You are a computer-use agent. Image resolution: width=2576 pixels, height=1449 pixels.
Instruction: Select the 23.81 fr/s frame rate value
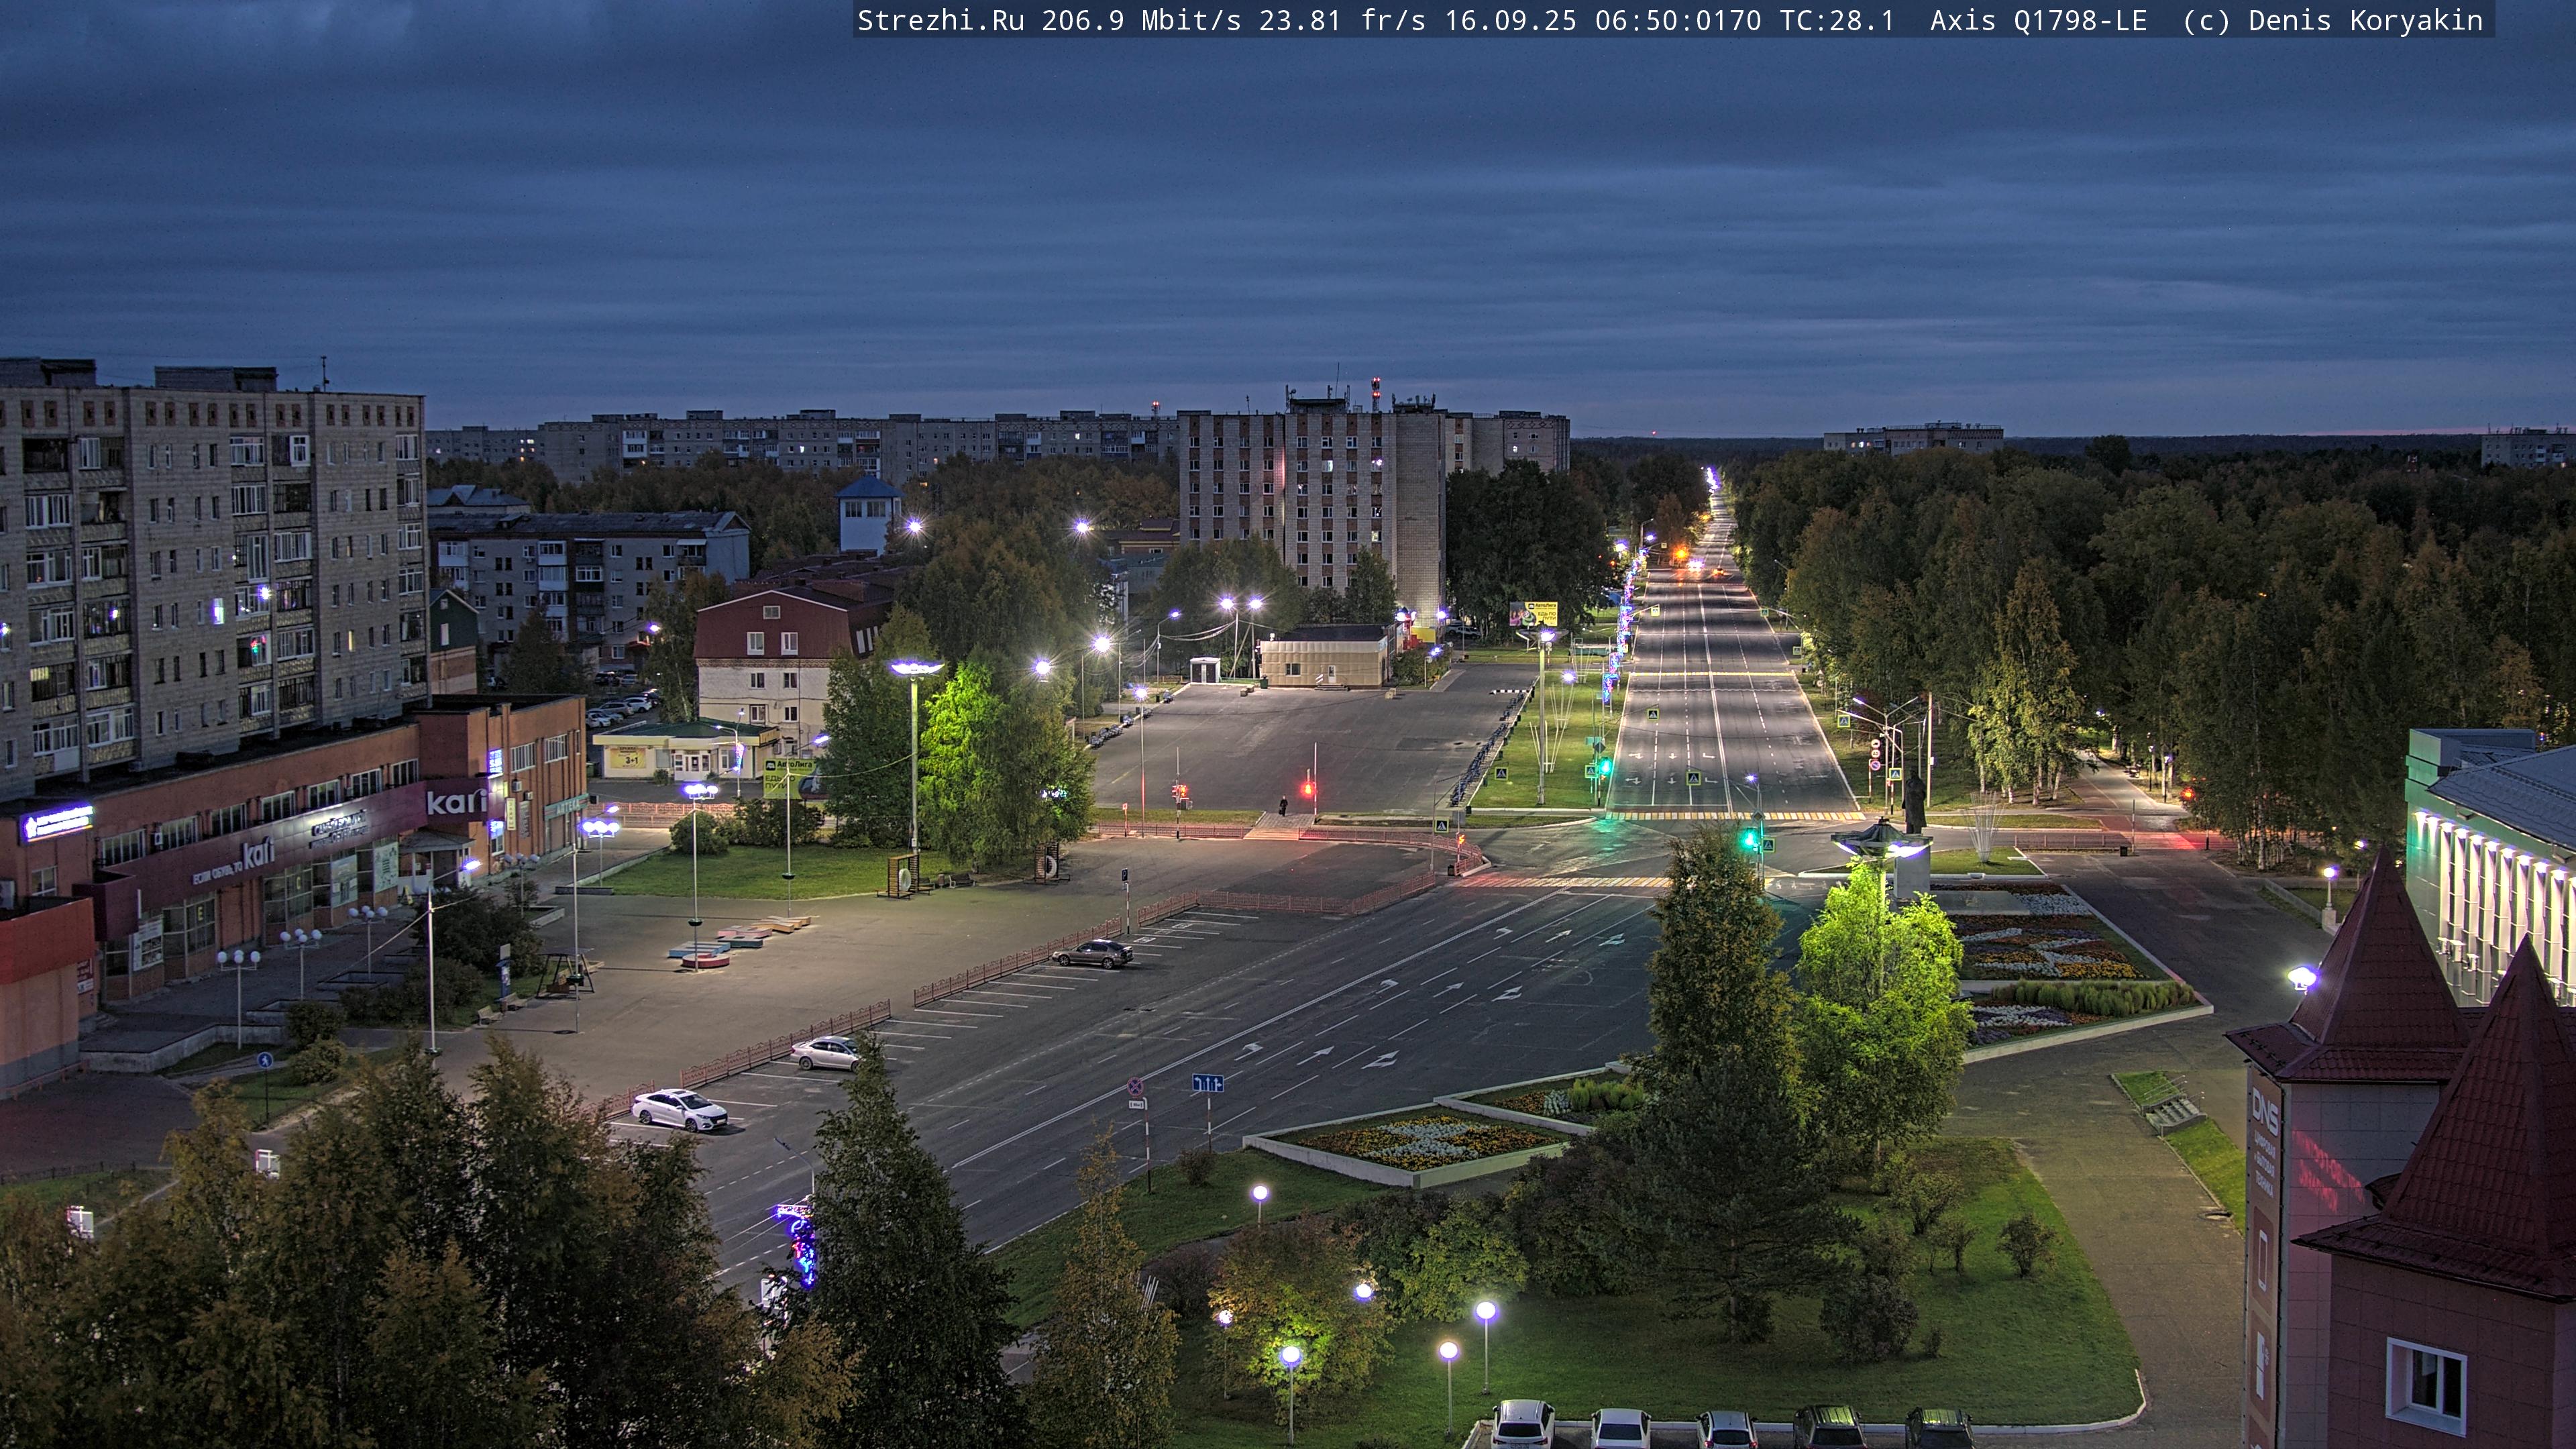[1342, 21]
